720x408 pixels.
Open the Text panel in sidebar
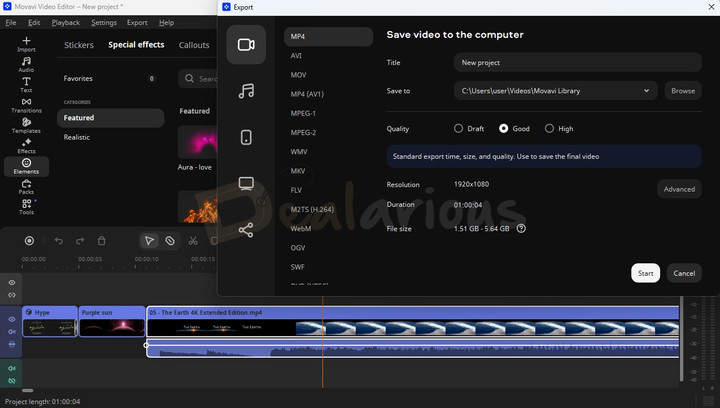tap(26, 85)
